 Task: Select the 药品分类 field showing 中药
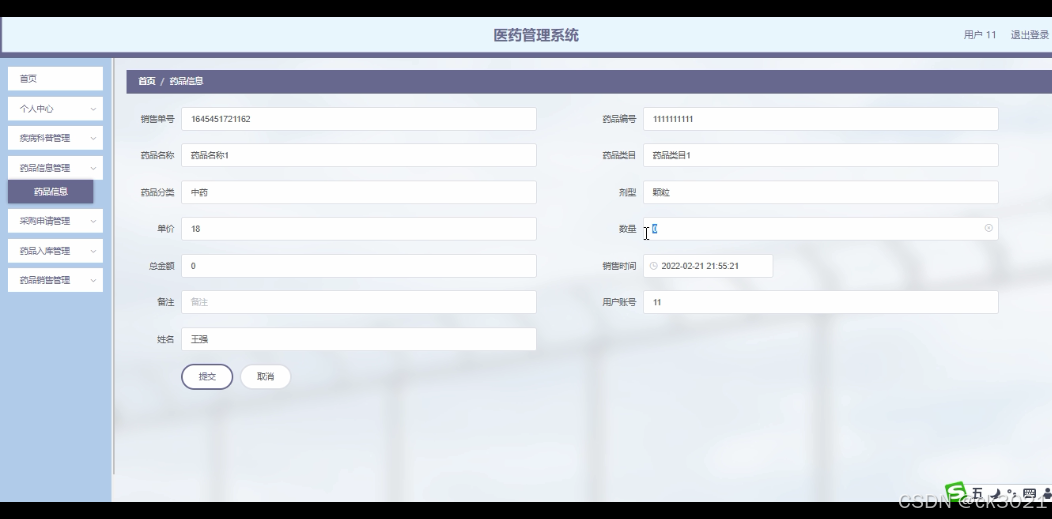point(359,192)
